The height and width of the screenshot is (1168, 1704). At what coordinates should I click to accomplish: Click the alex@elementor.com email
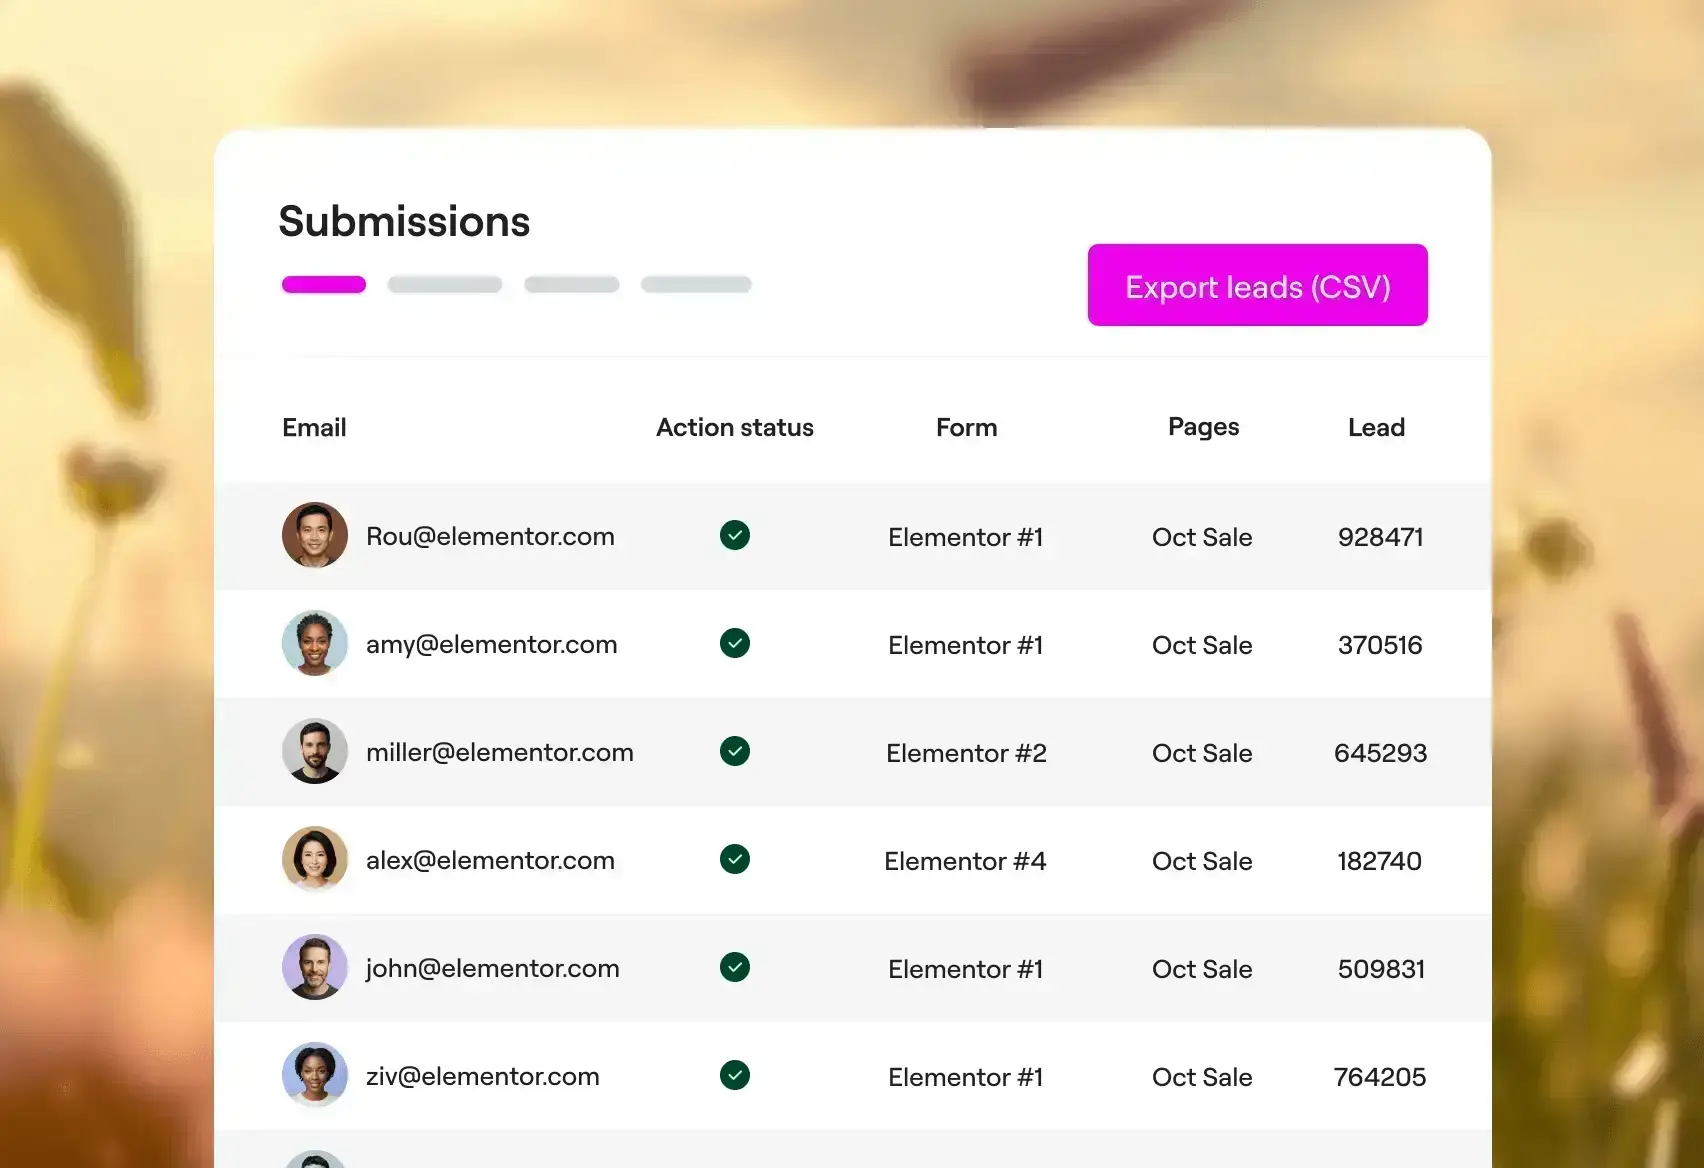point(490,860)
